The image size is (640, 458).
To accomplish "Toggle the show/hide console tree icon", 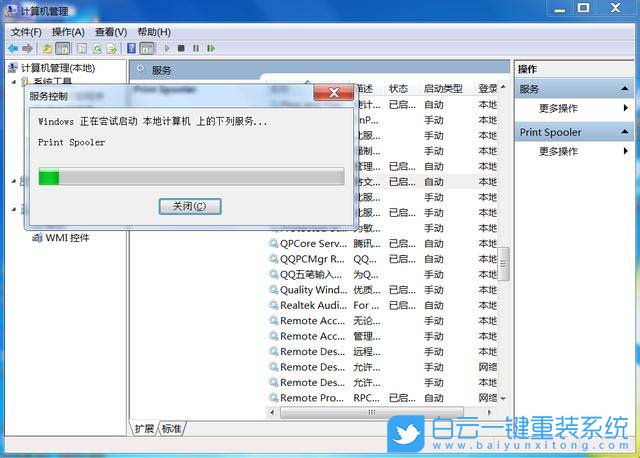I will 62,49.
